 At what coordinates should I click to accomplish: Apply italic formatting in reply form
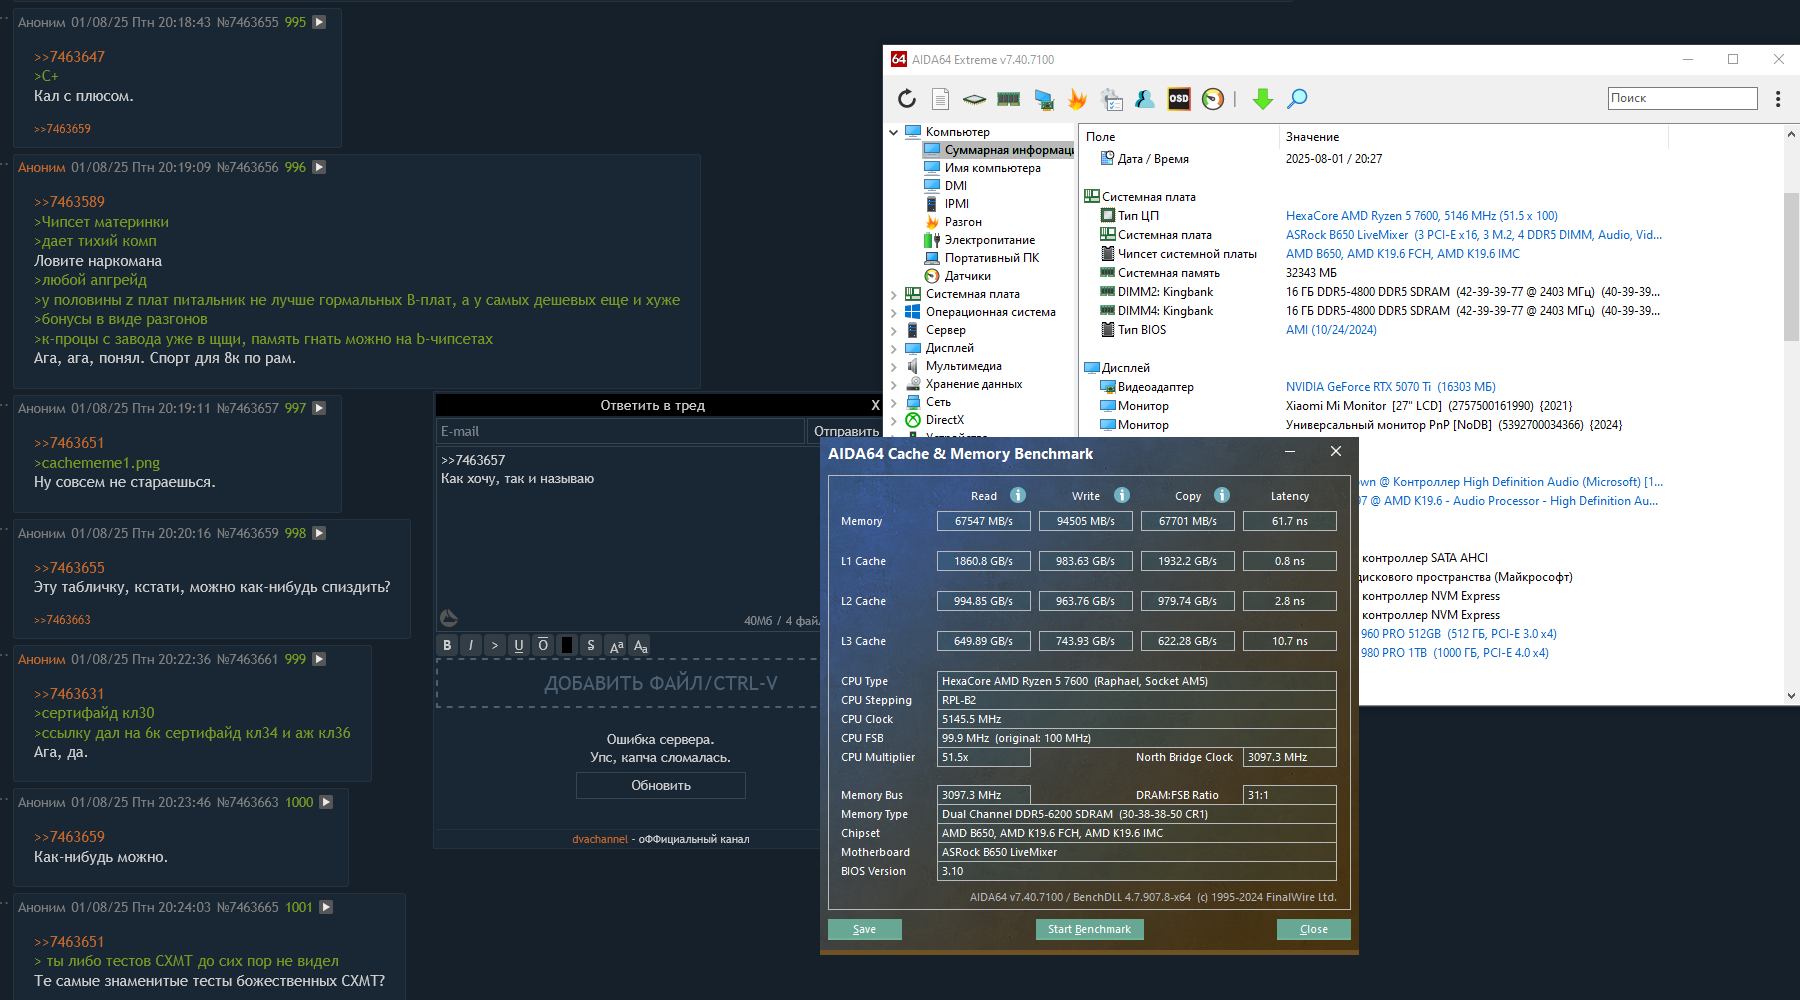pos(471,645)
